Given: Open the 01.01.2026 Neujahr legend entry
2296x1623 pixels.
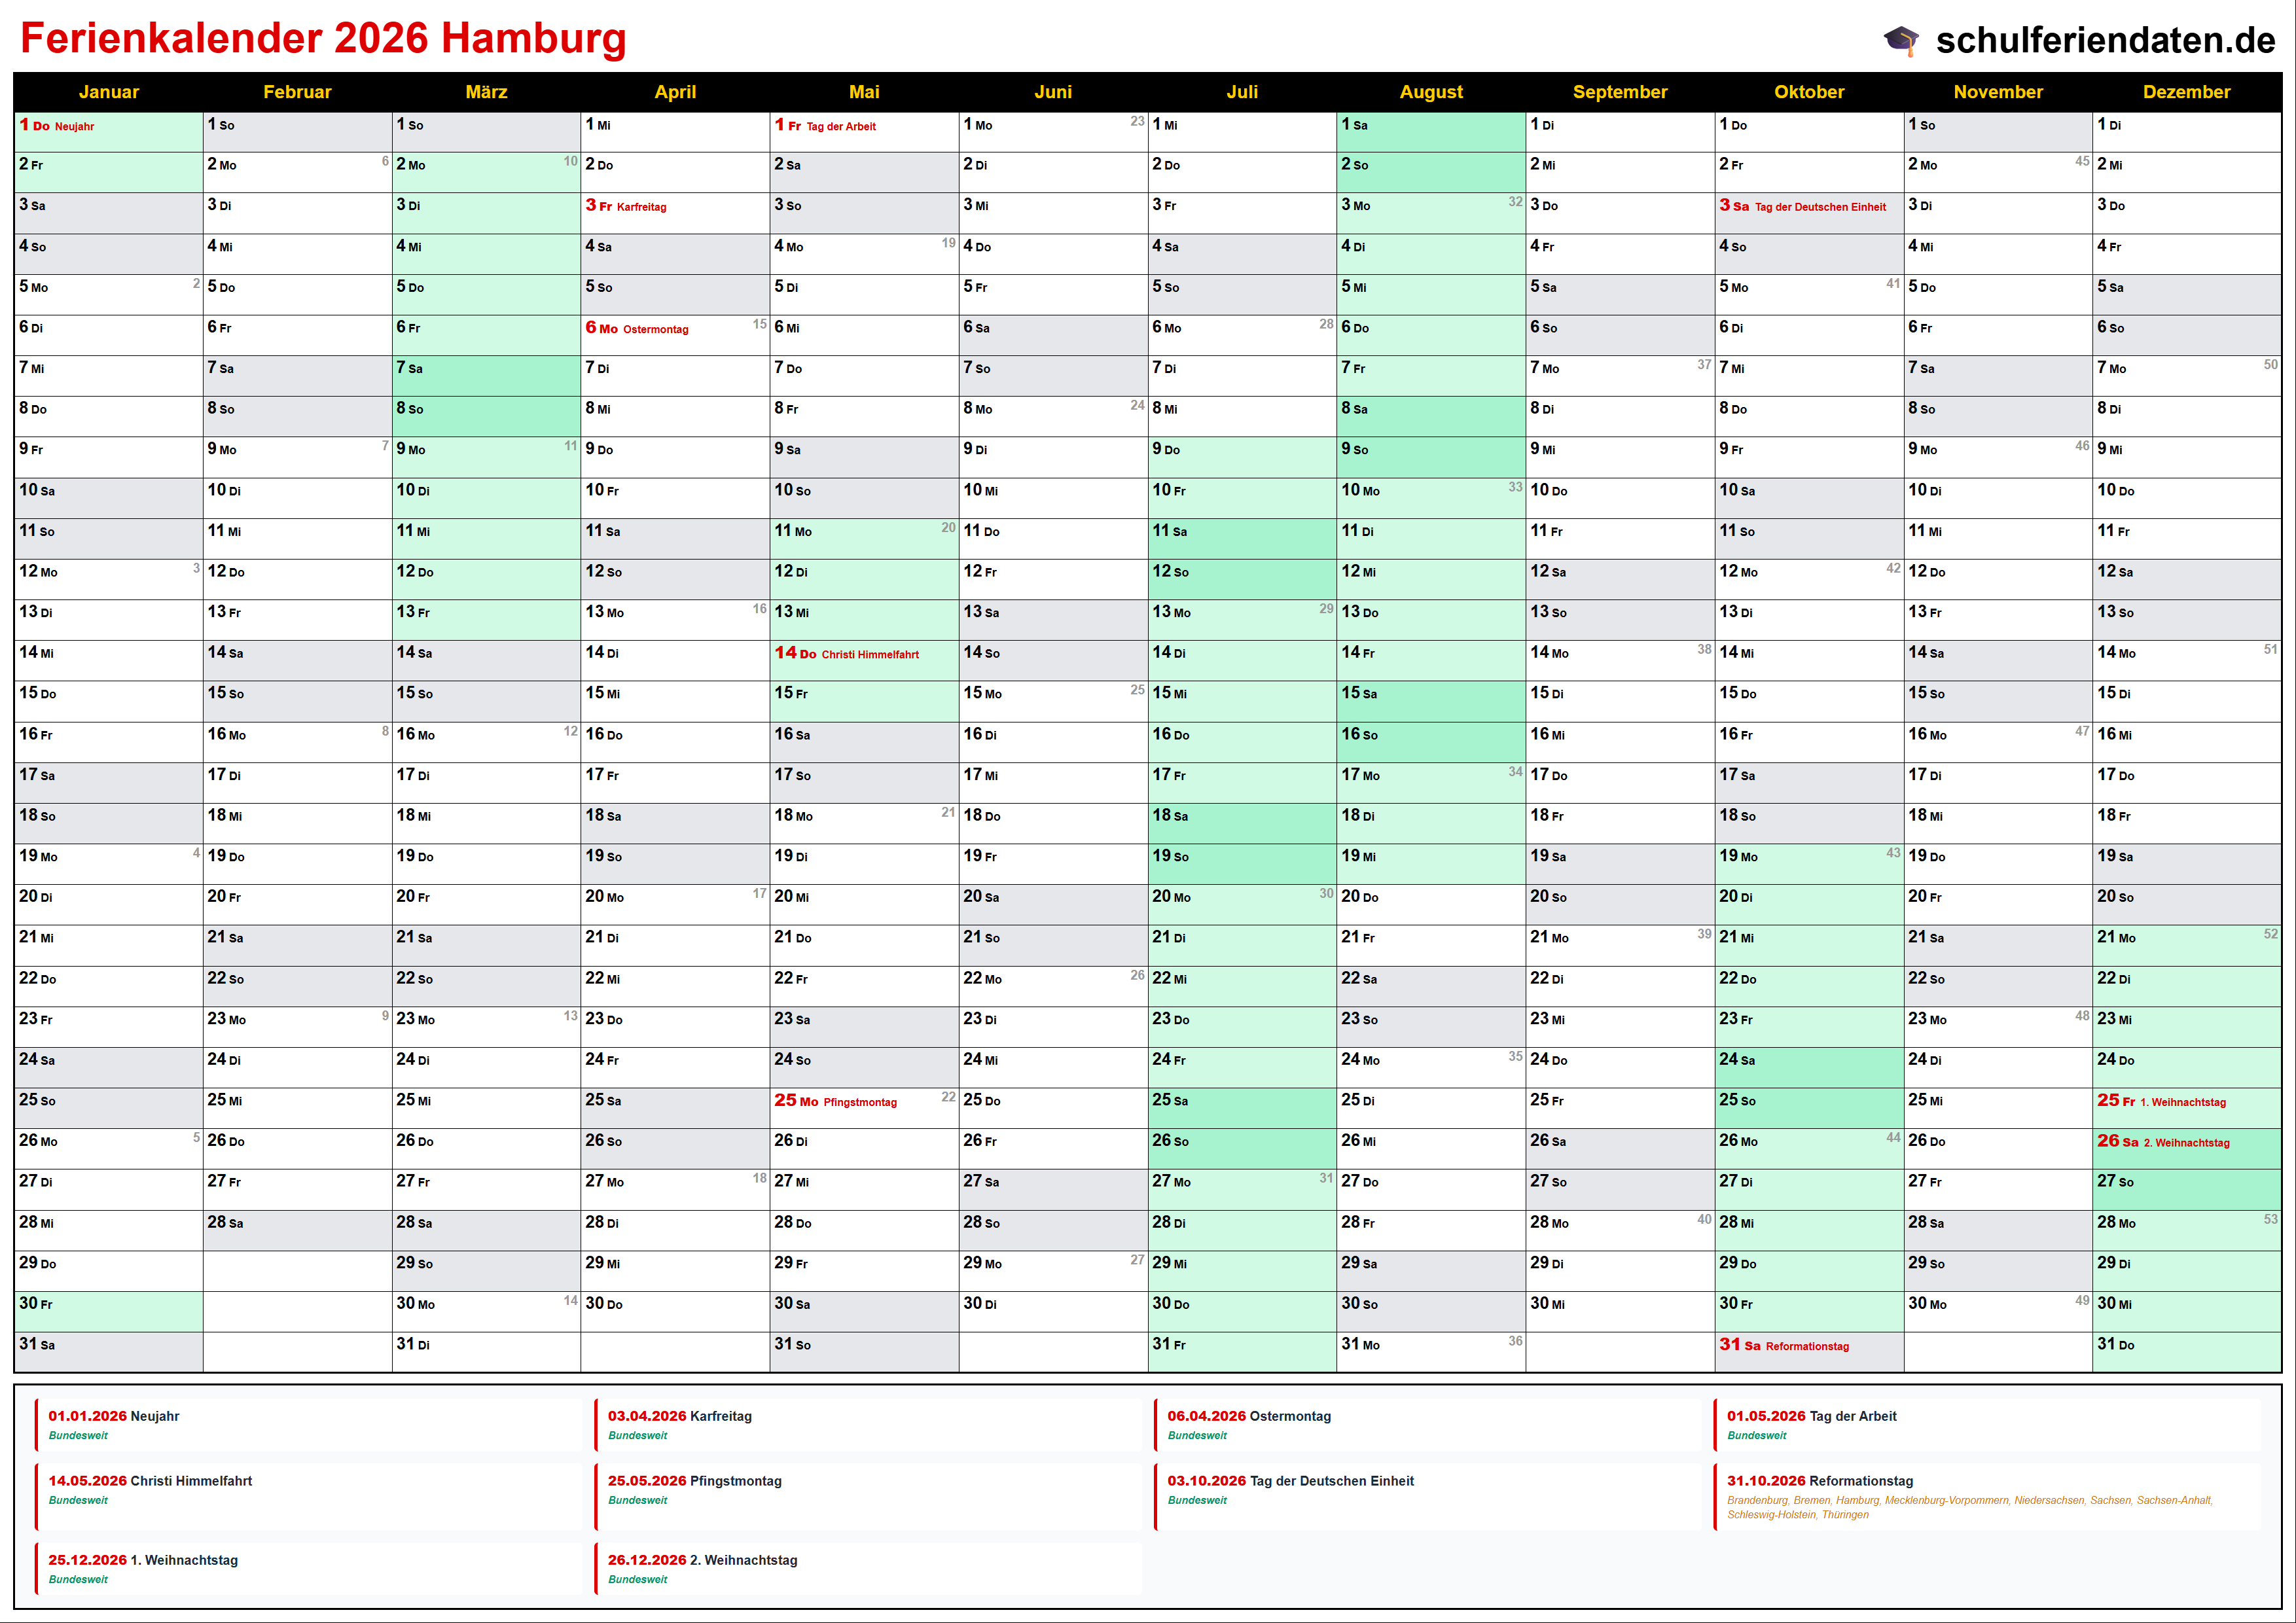Looking at the screenshot, I should click(x=114, y=1416).
